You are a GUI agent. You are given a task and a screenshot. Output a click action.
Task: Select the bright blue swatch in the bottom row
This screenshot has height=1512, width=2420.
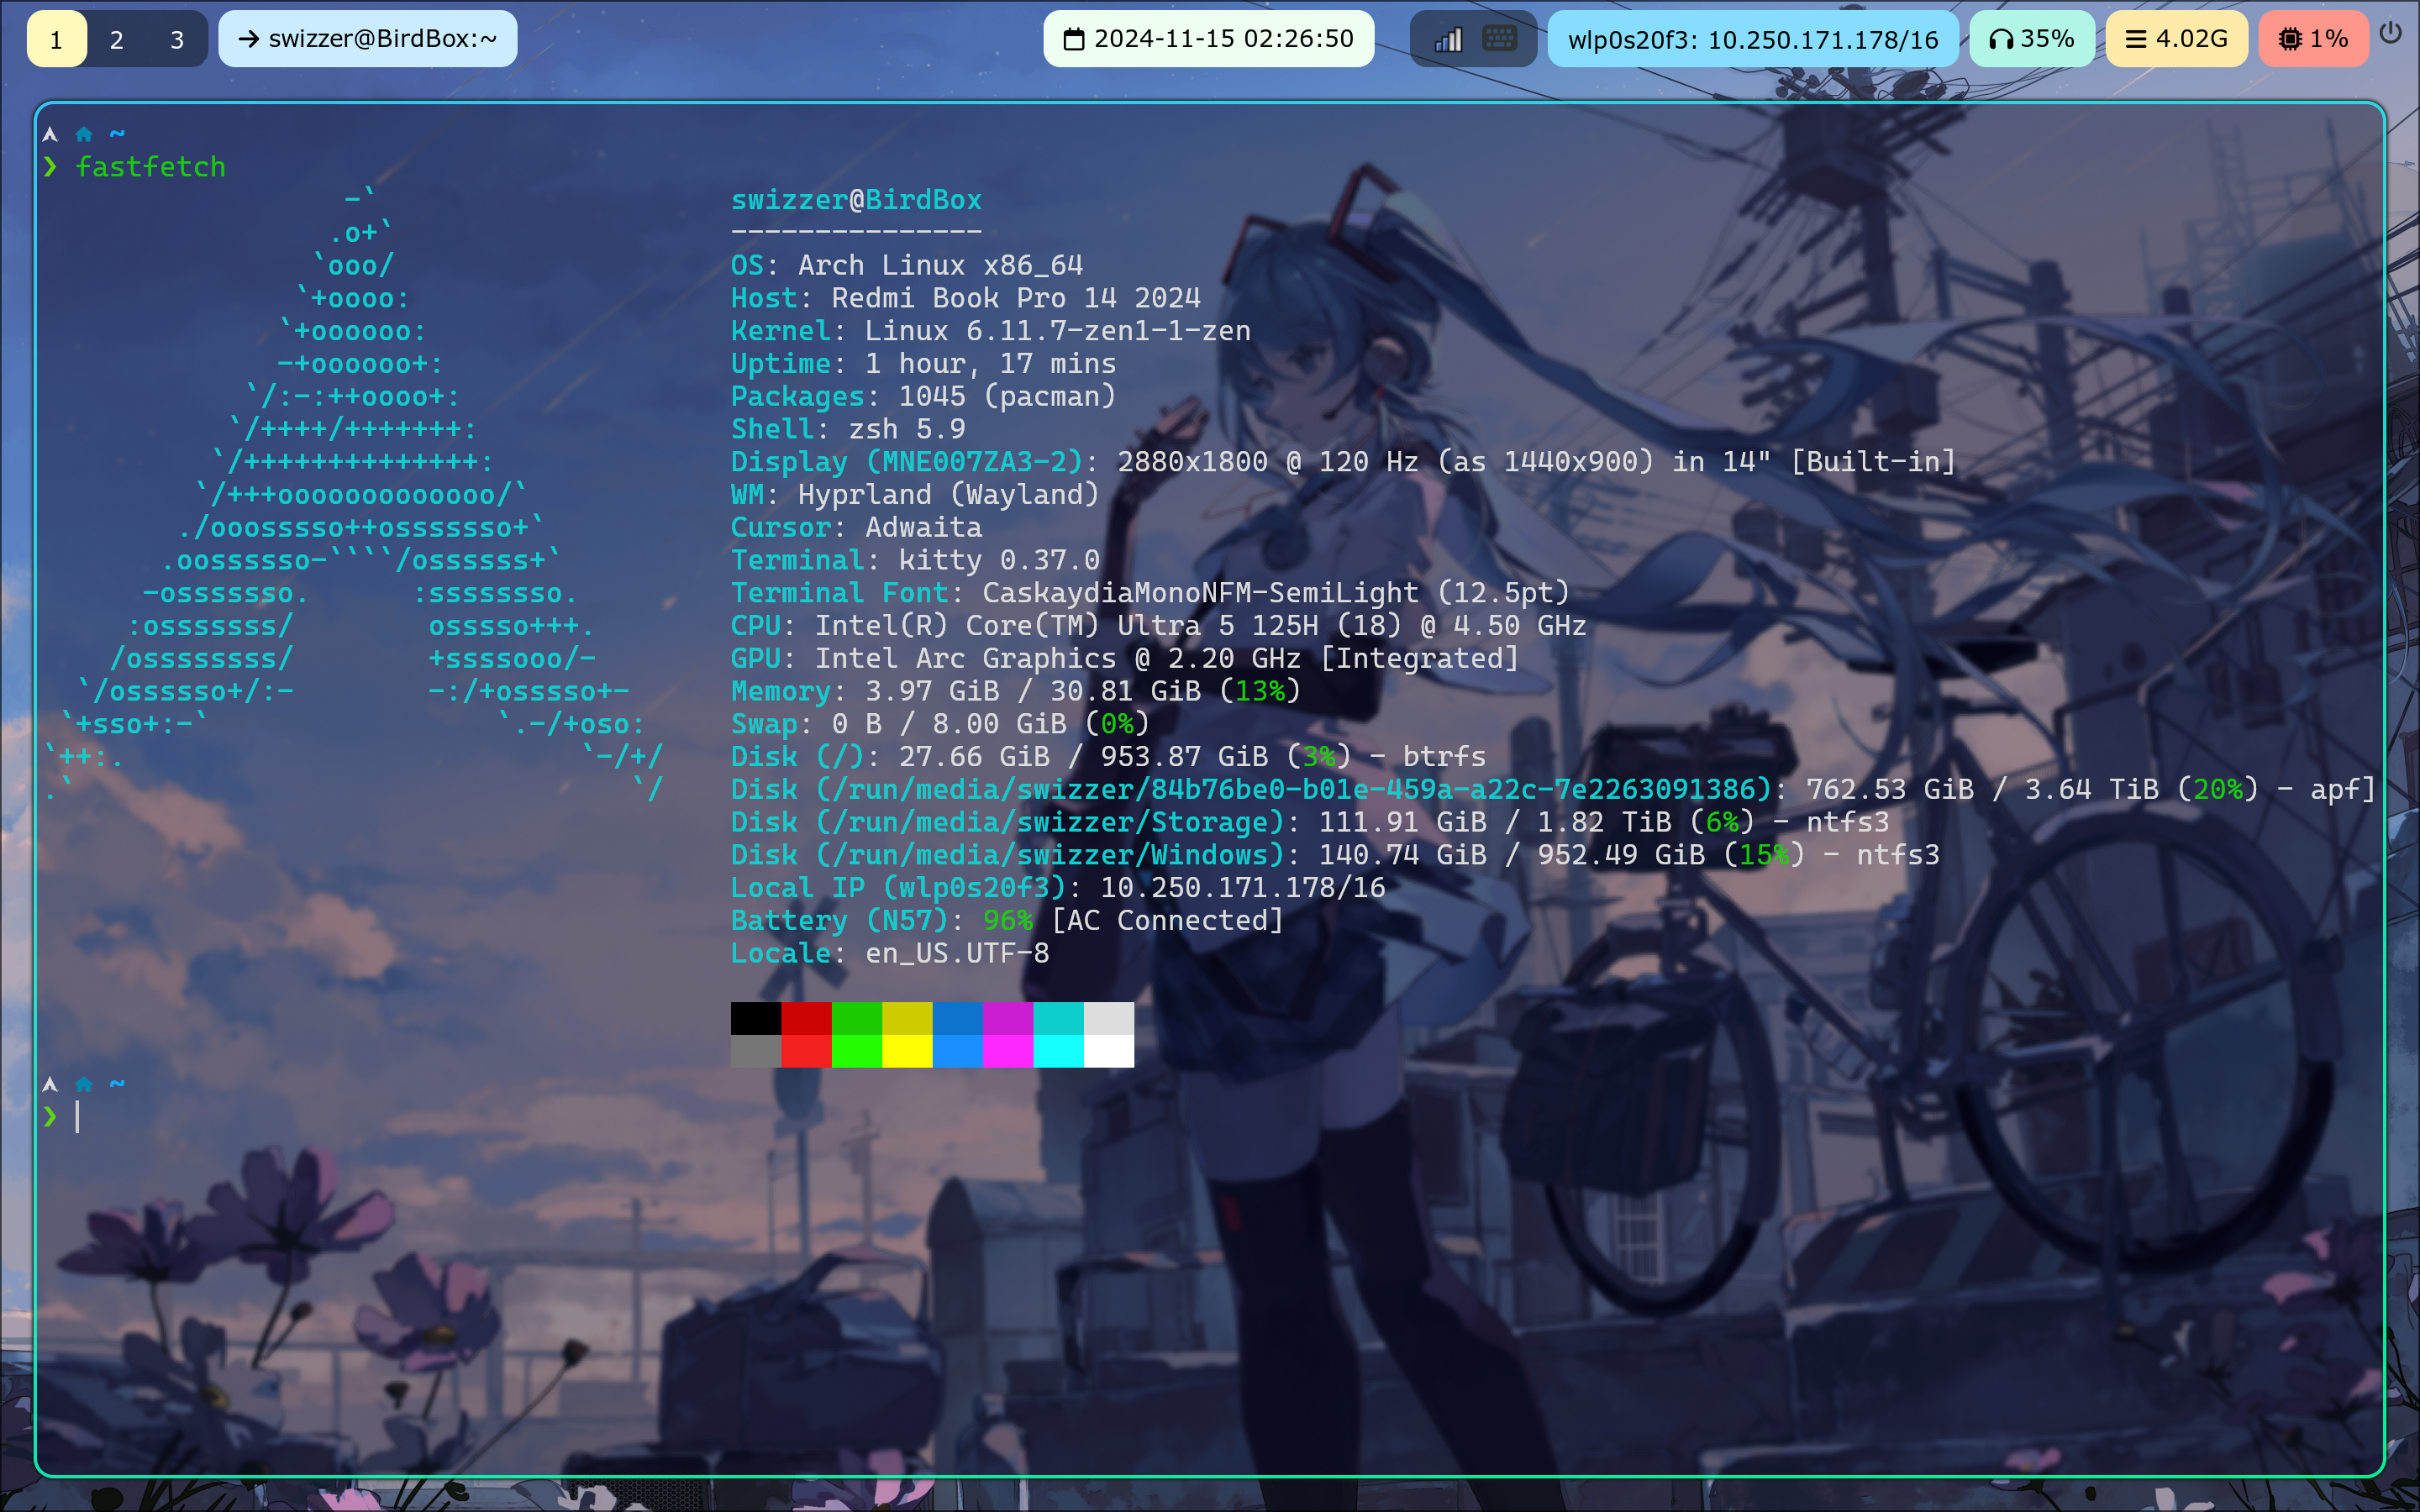[x=958, y=1051]
